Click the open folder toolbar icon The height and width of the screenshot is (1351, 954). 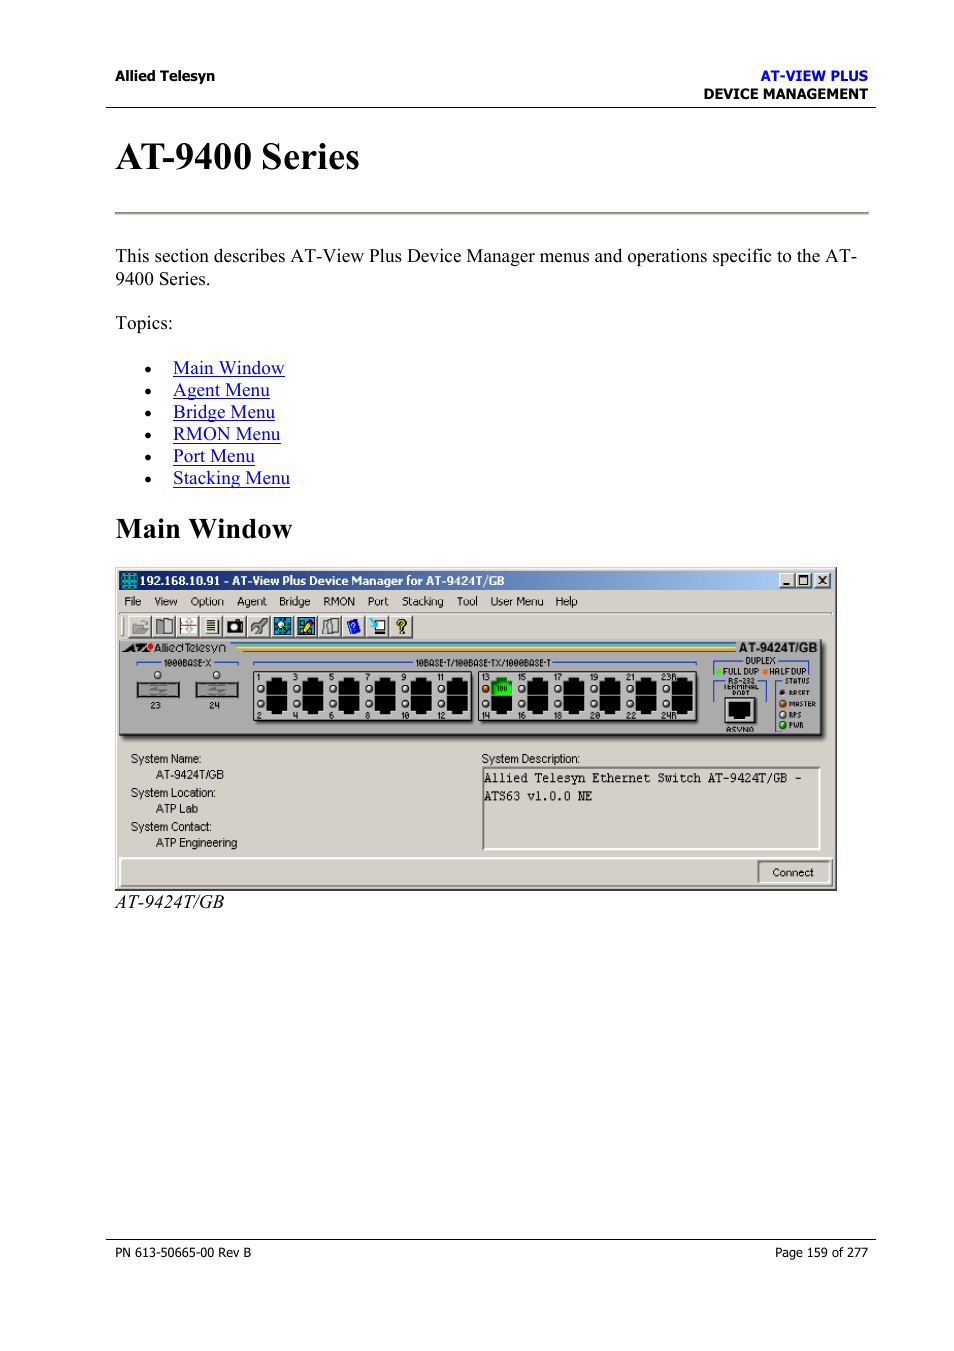point(140,626)
